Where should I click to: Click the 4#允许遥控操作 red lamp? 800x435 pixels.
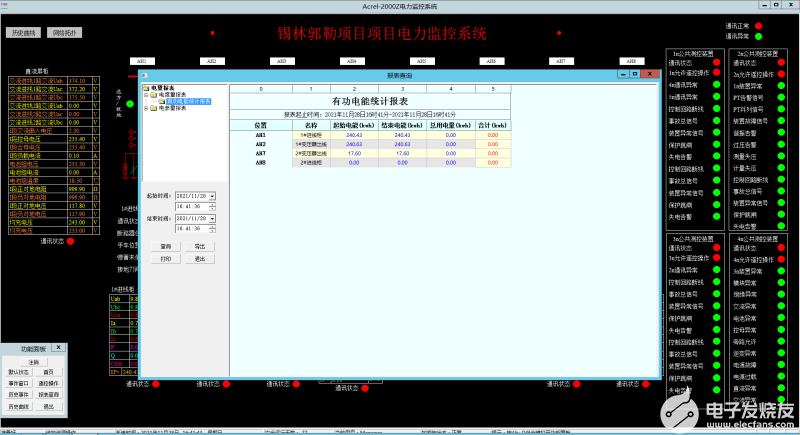coord(781,259)
